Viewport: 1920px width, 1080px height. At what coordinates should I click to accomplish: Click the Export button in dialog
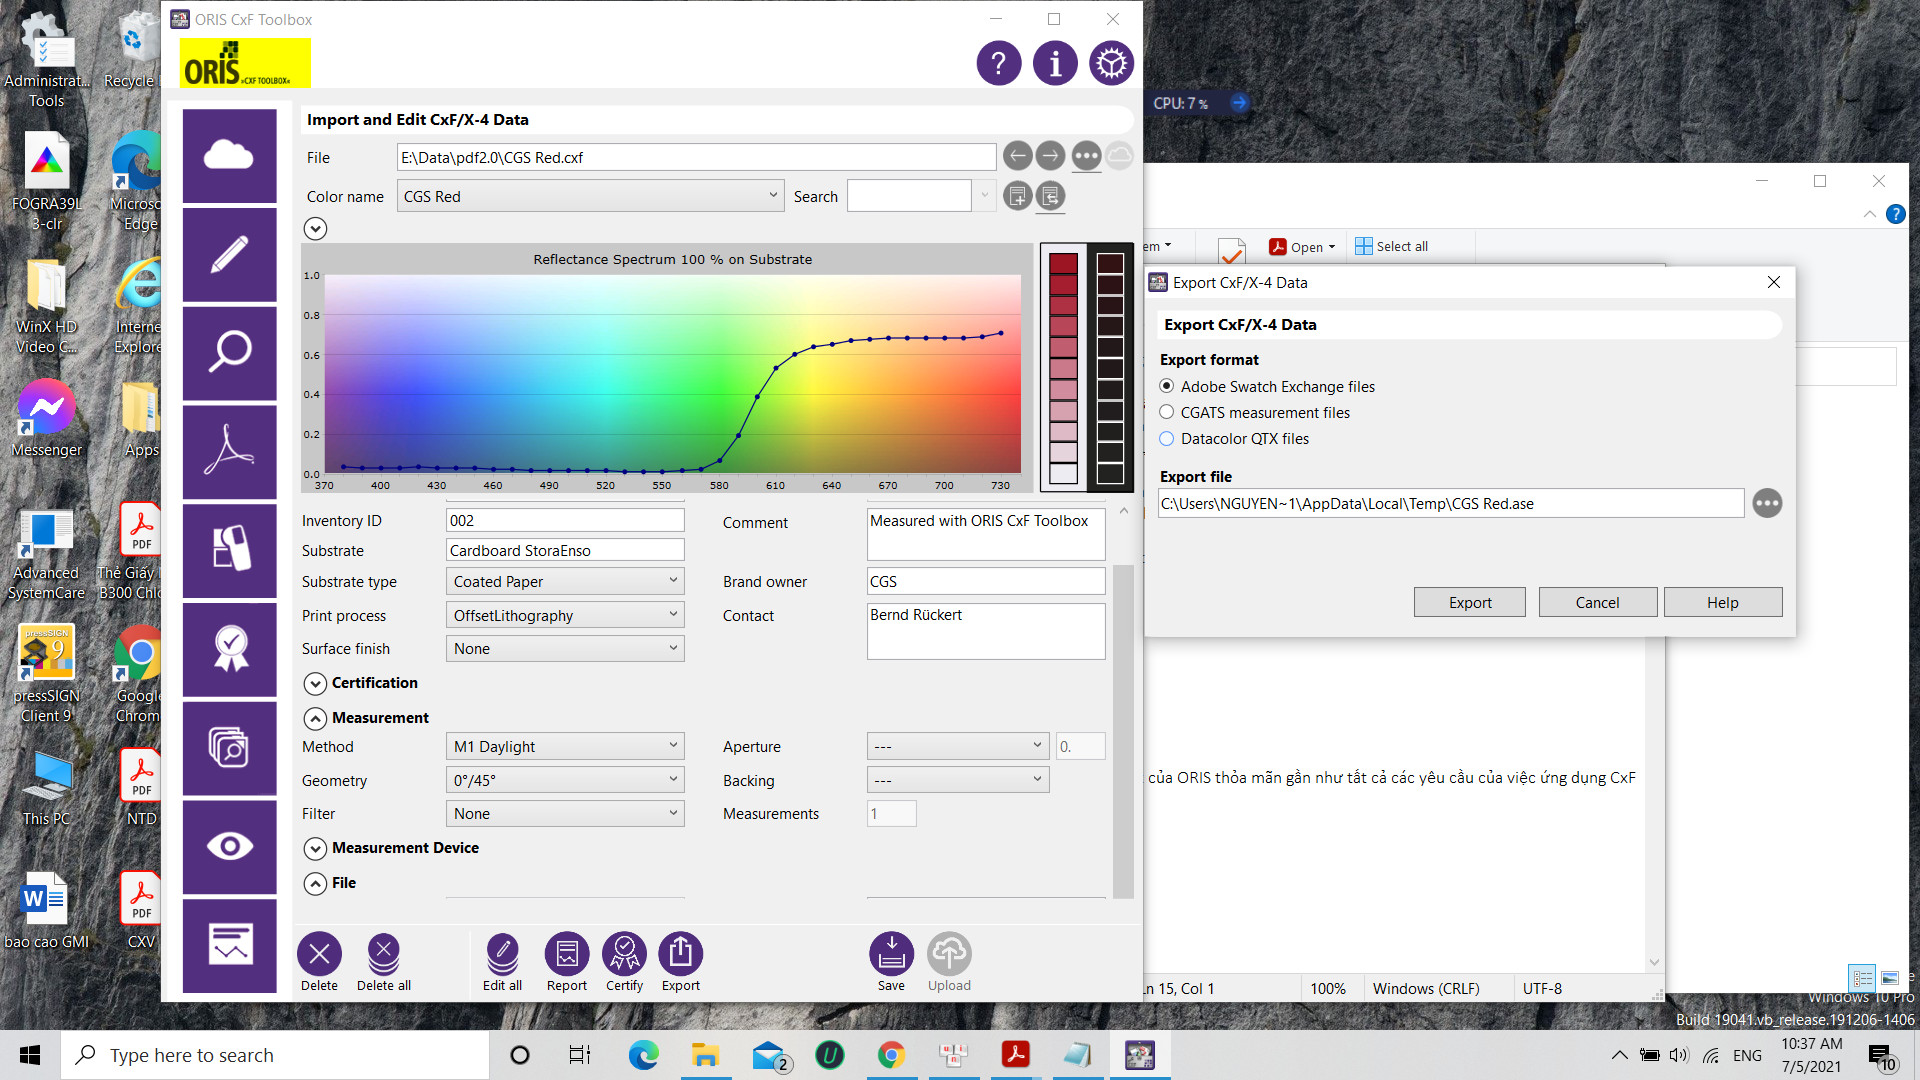pos(1469,602)
